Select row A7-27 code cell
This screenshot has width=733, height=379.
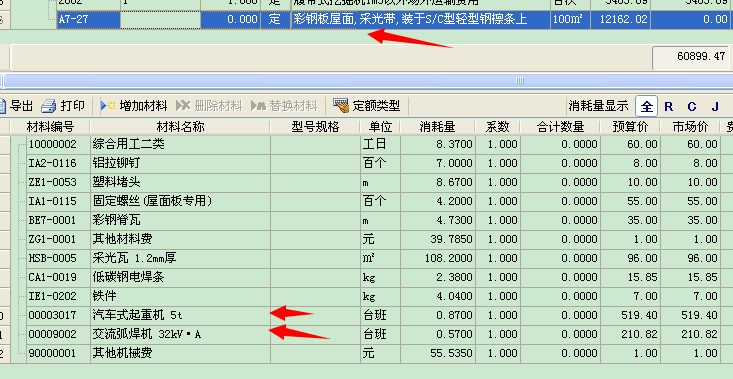point(89,19)
